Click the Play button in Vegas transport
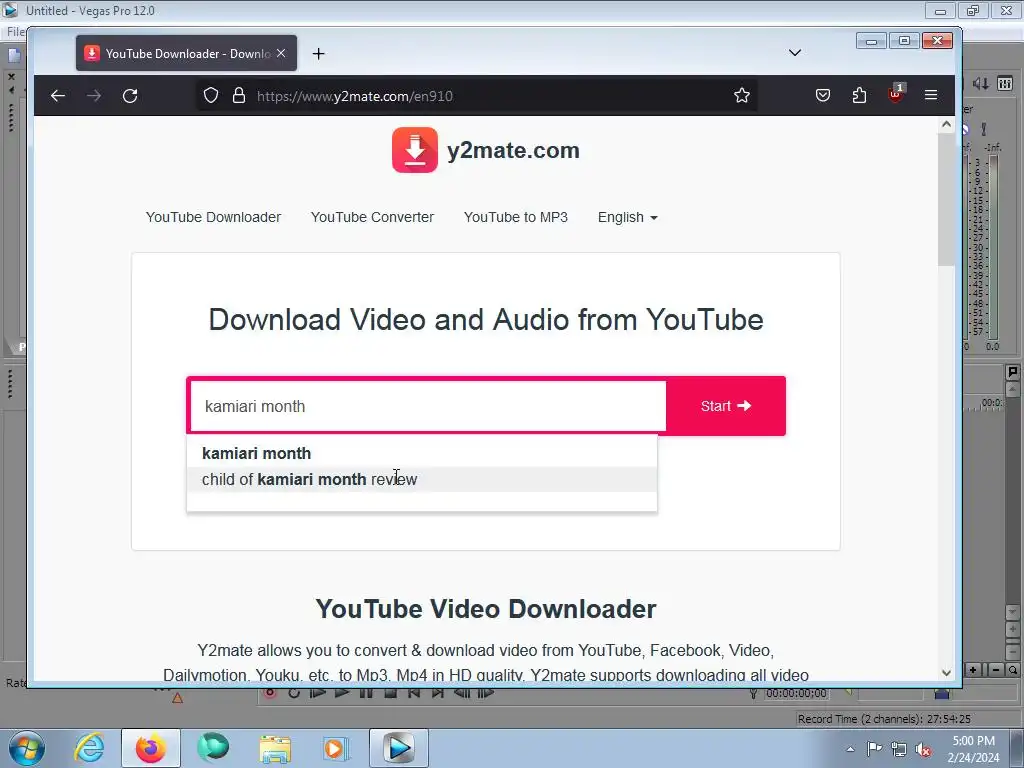This screenshot has width=1024, height=768. pos(342,693)
